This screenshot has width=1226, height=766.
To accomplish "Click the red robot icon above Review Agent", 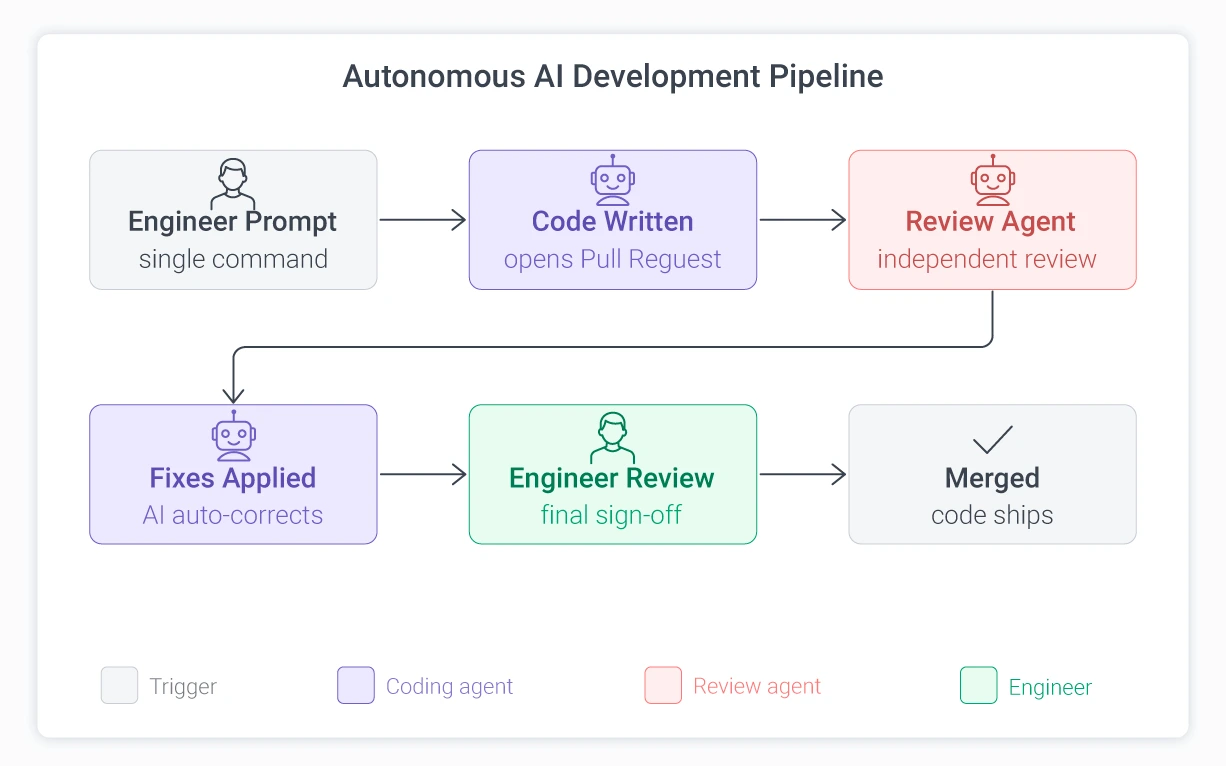I will (993, 180).
